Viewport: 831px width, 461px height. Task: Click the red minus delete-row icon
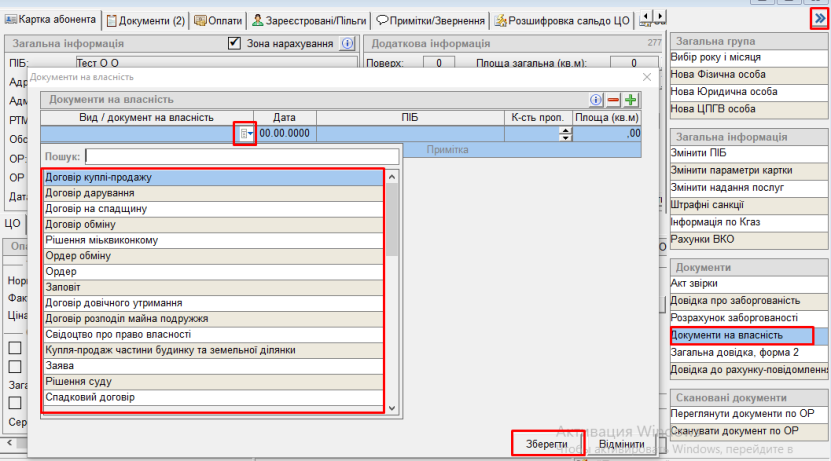tap(614, 100)
